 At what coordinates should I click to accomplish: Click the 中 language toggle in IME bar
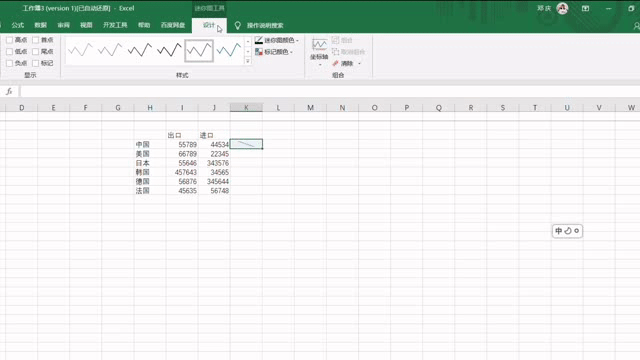tap(558, 231)
